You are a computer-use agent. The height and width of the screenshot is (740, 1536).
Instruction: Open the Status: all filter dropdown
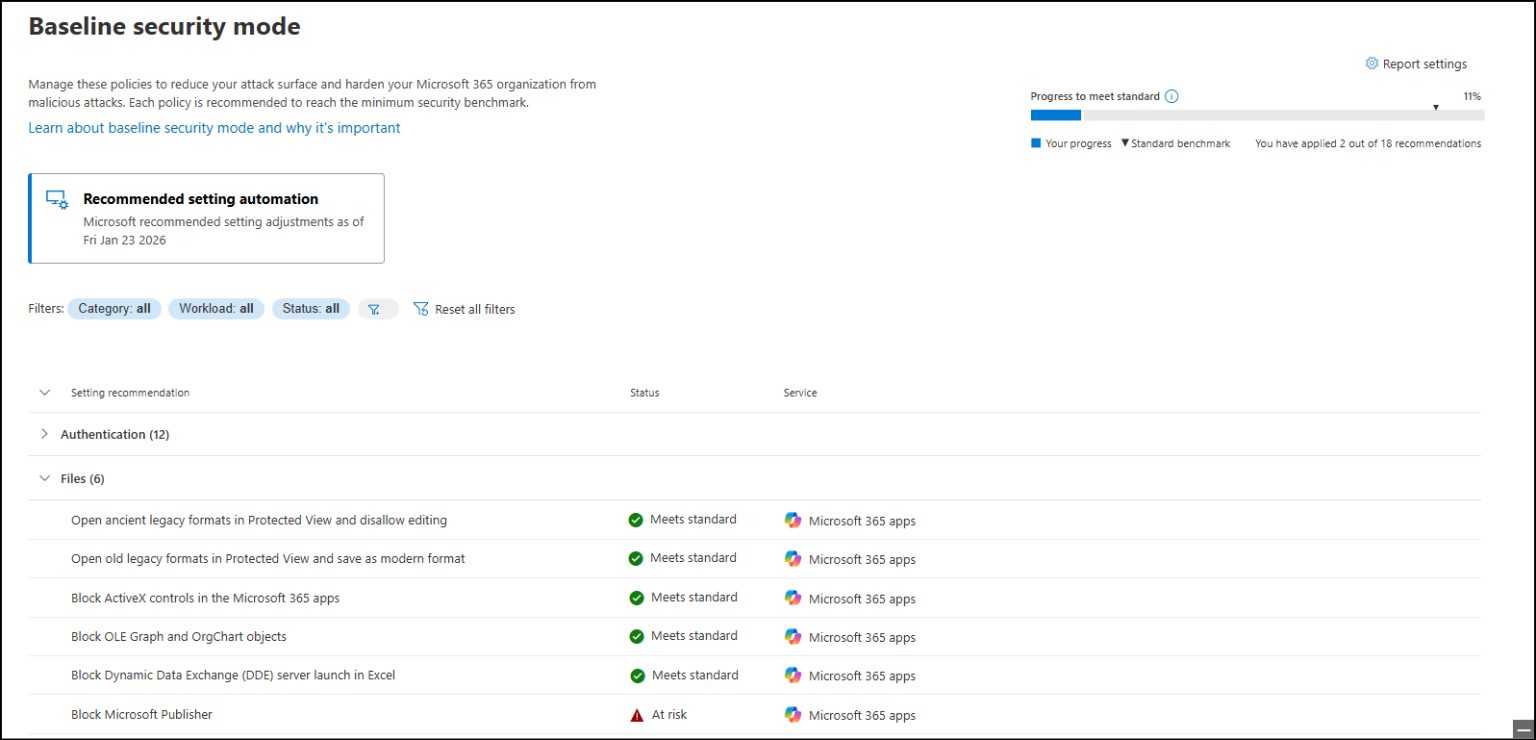311,308
